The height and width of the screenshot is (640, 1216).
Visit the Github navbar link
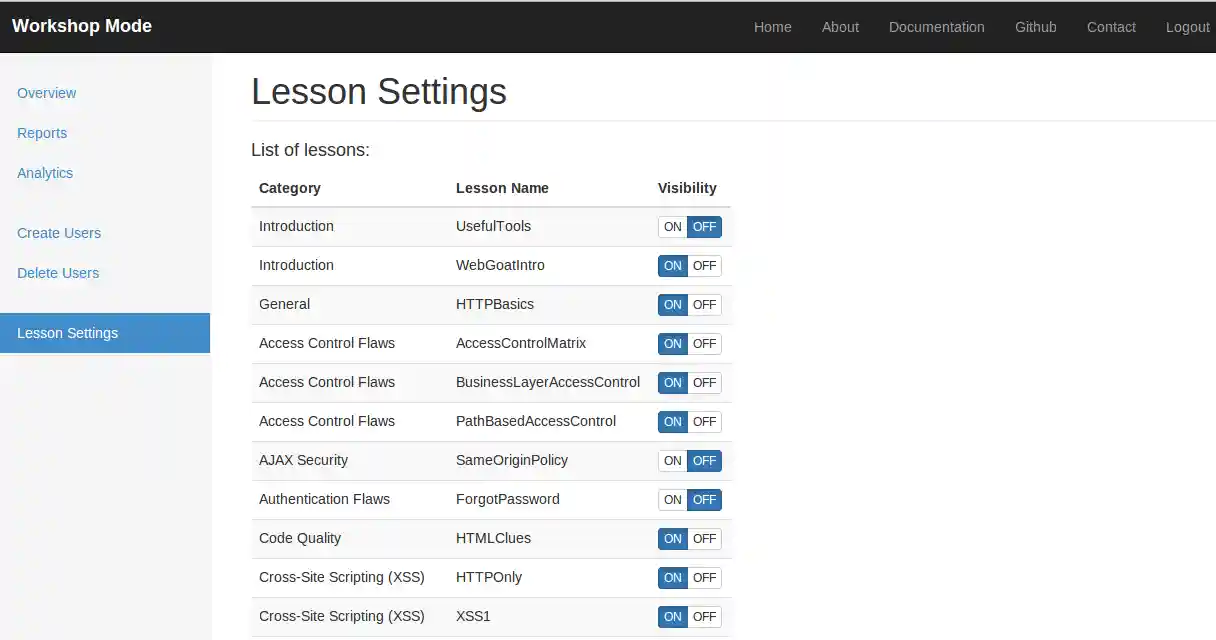pos(1035,27)
